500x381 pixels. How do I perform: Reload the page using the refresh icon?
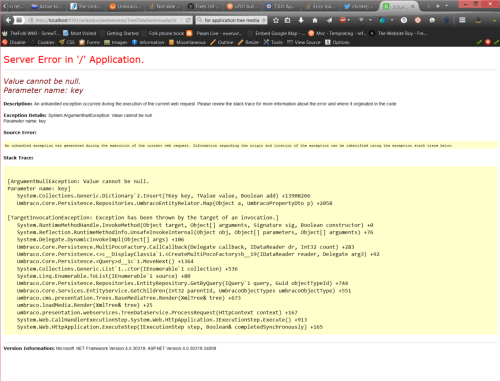(x=188, y=20)
